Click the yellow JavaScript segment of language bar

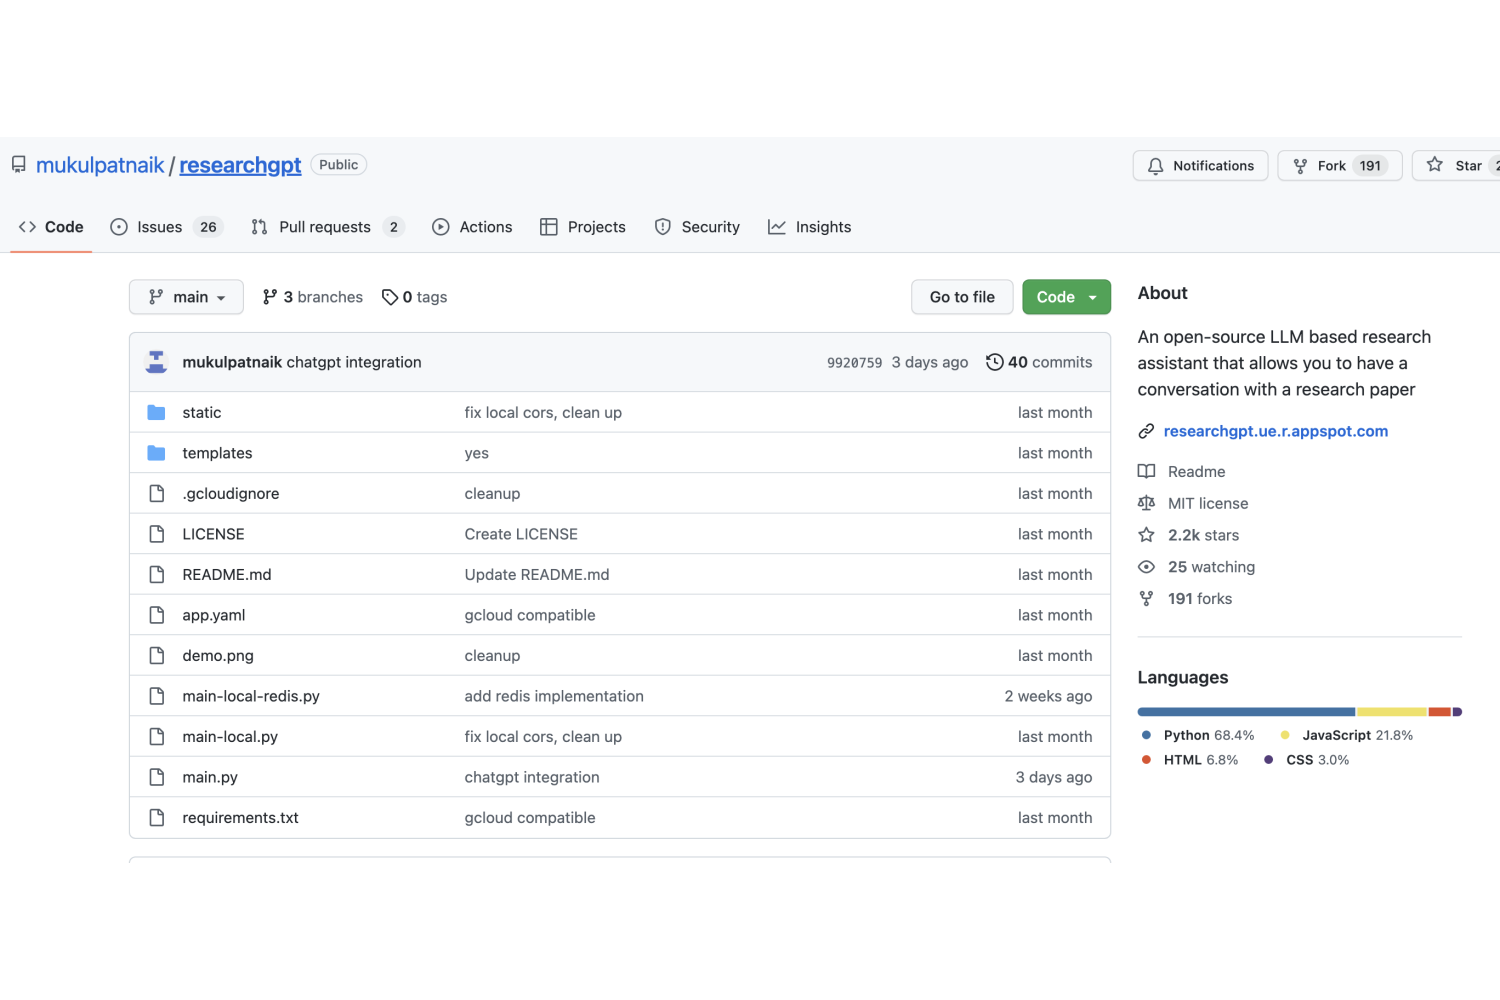[x=1392, y=712]
